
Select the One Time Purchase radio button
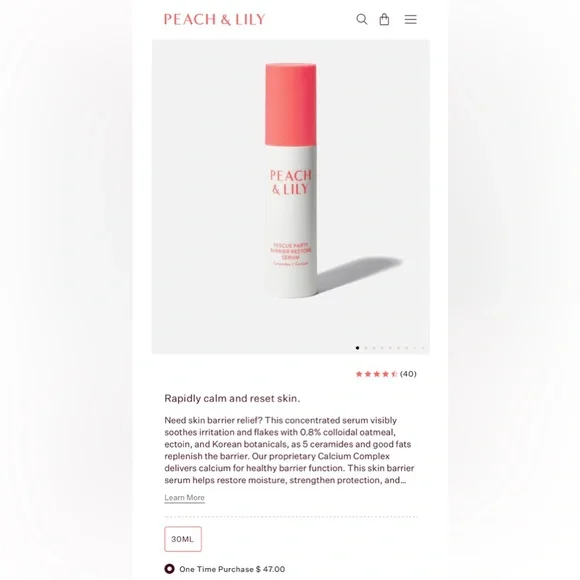pos(169,569)
